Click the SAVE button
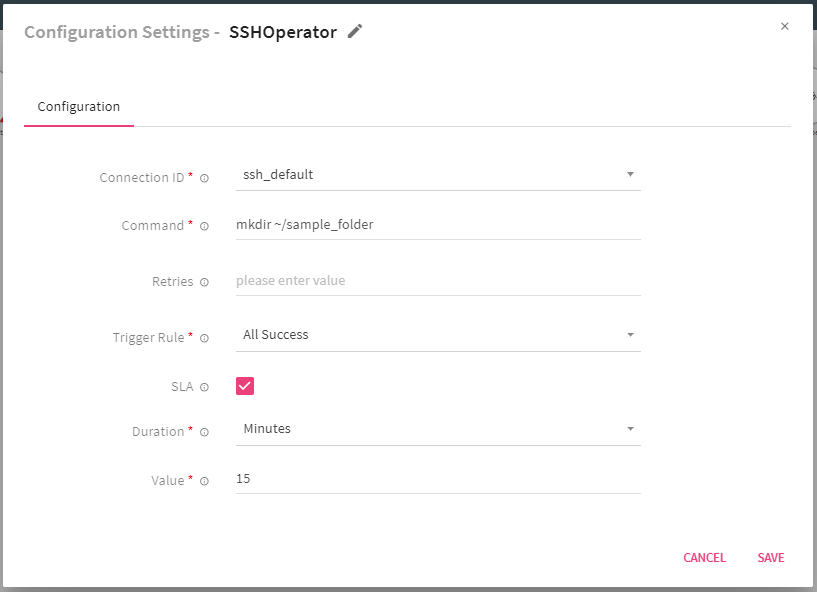817x592 pixels. pyautogui.click(x=770, y=558)
